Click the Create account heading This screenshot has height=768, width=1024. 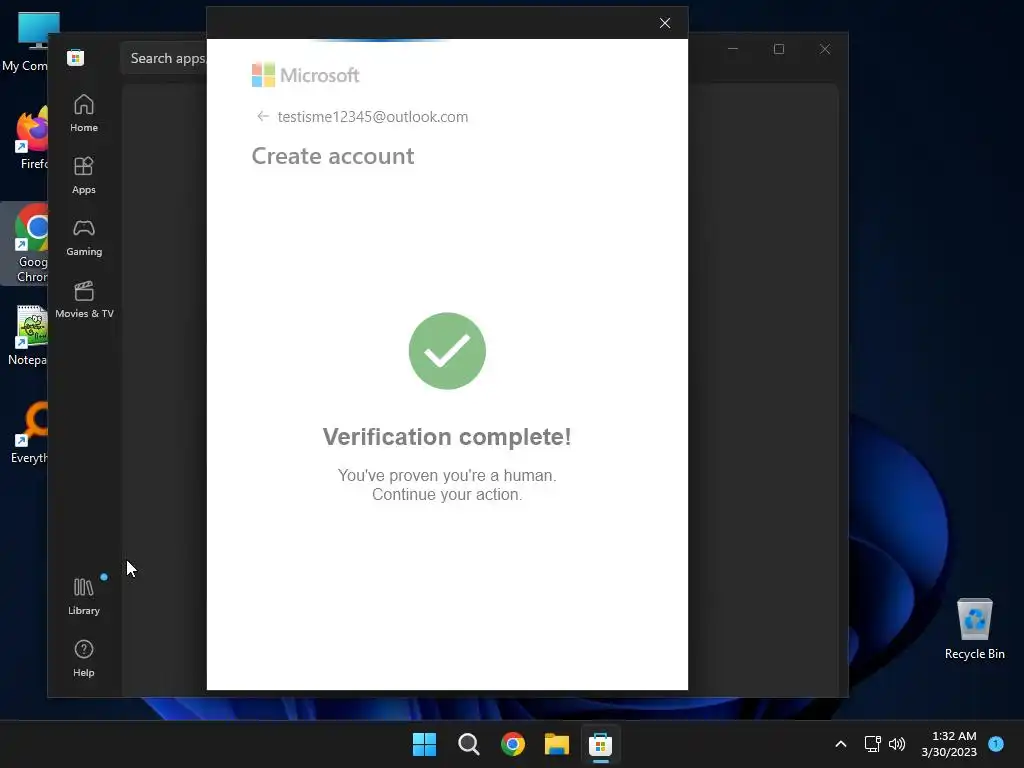pyautogui.click(x=333, y=156)
